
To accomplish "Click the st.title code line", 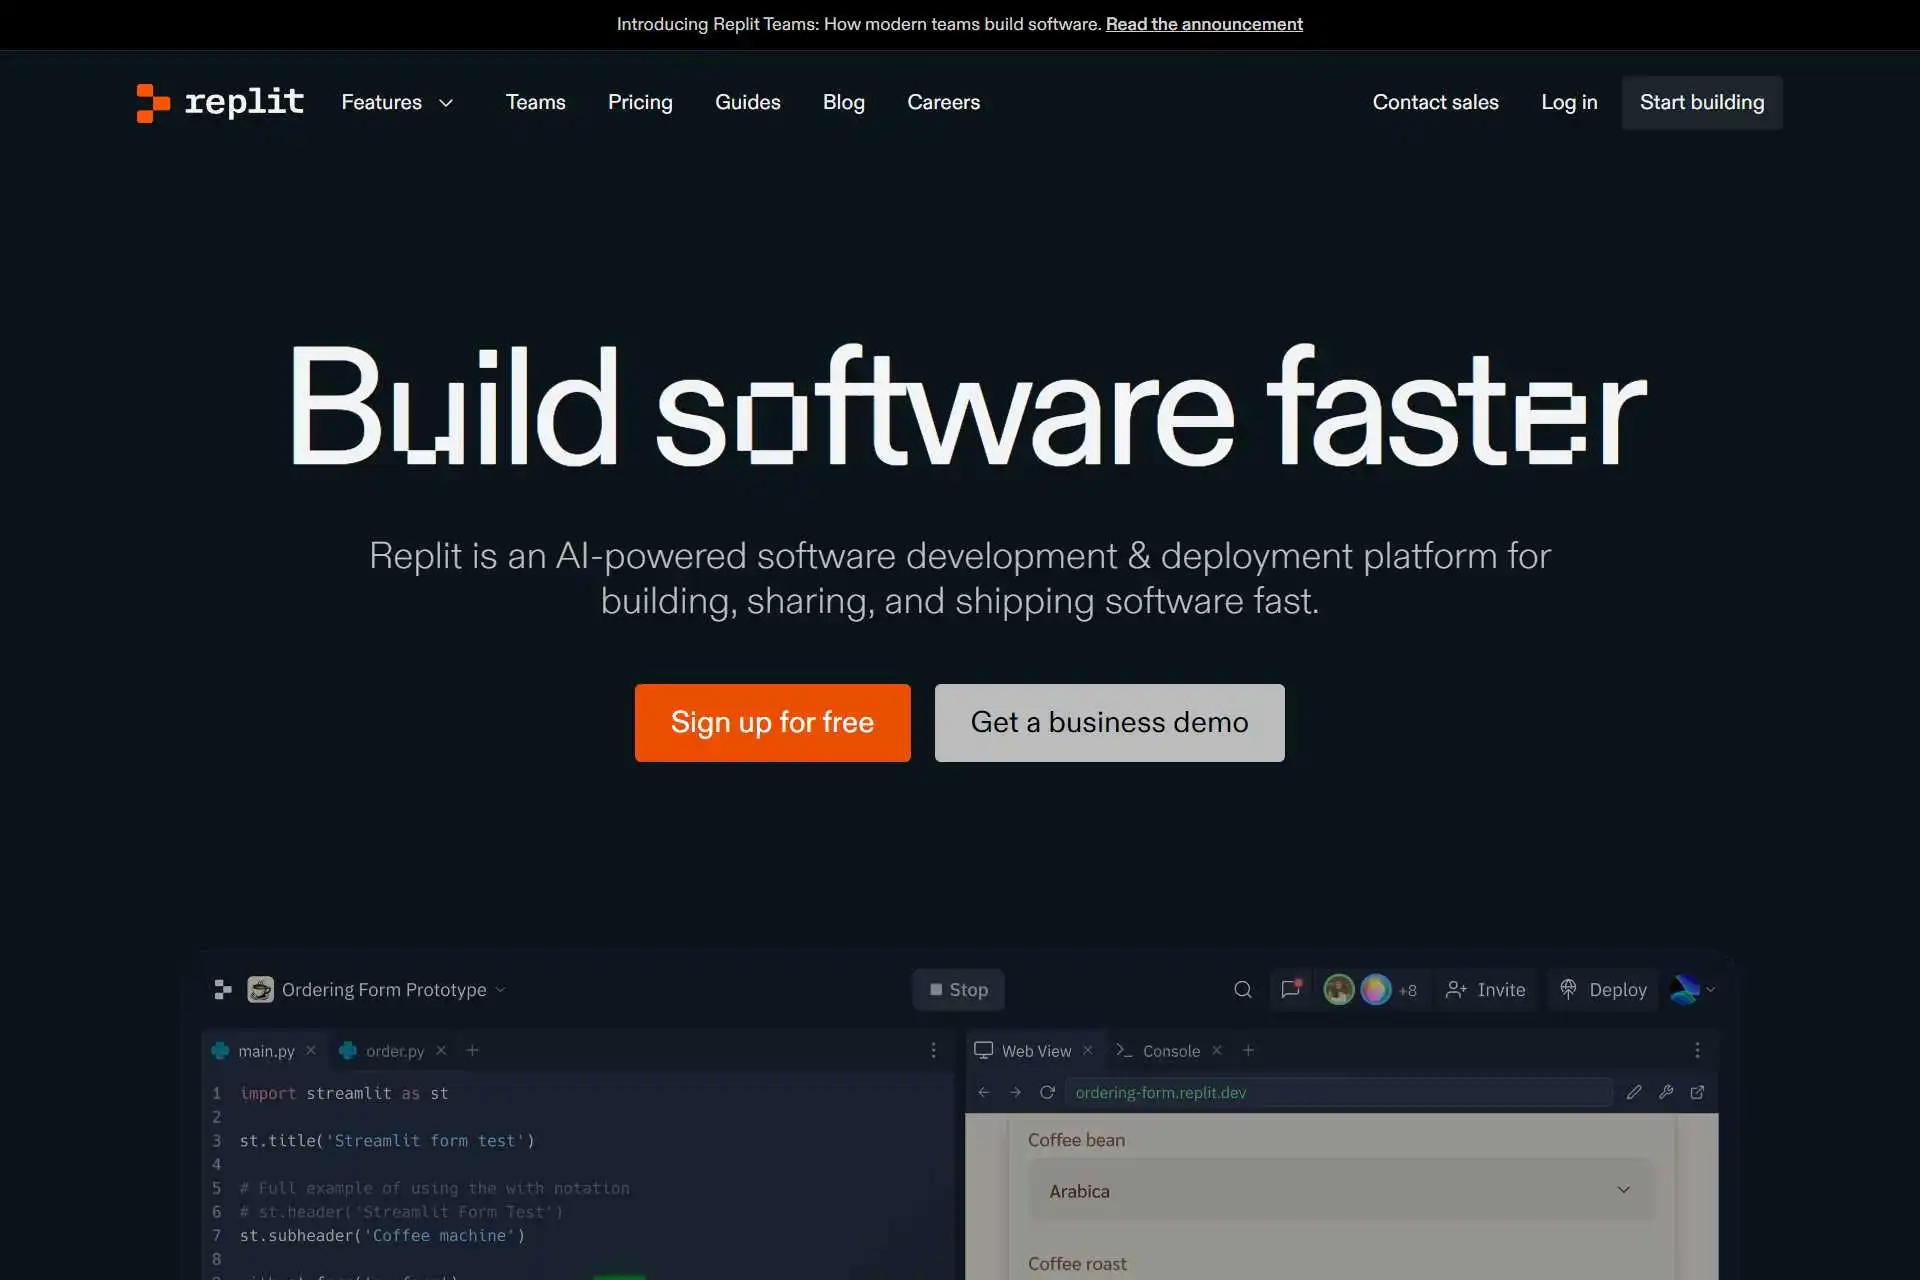I will click(387, 1140).
